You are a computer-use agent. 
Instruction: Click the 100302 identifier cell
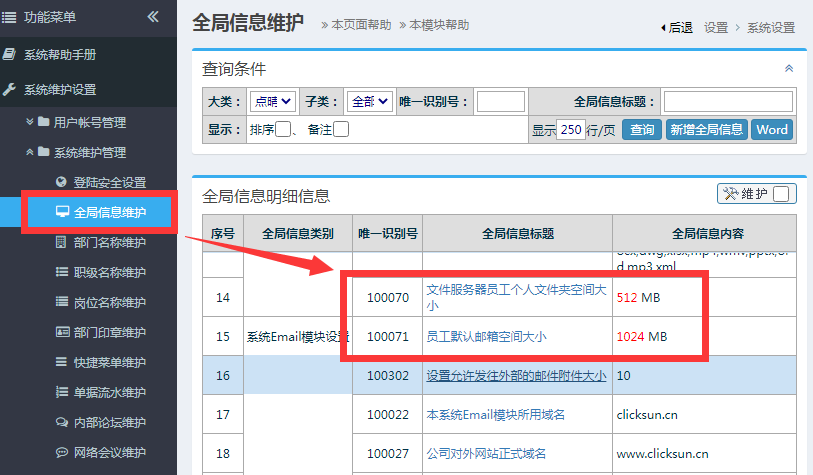(x=388, y=375)
